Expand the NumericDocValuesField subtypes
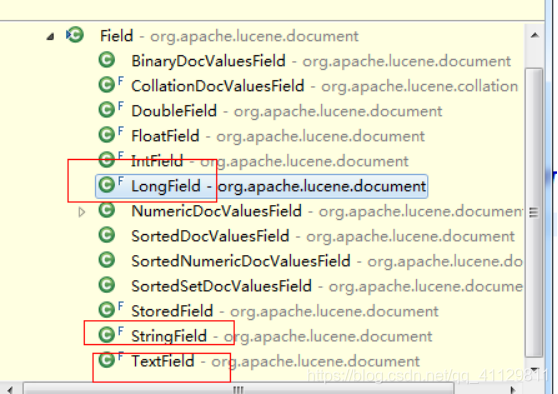Image resolution: width=558 pixels, height=394 pixels. 81,212
